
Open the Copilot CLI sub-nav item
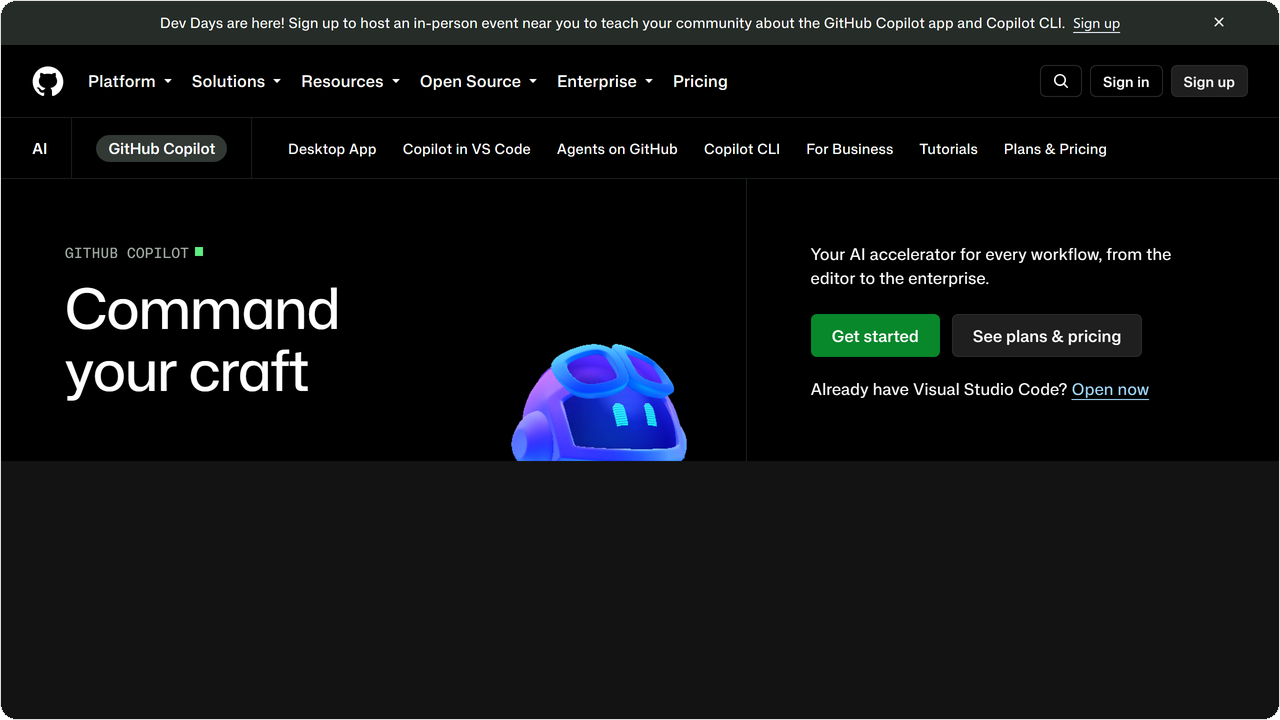(x=742, y=149)
